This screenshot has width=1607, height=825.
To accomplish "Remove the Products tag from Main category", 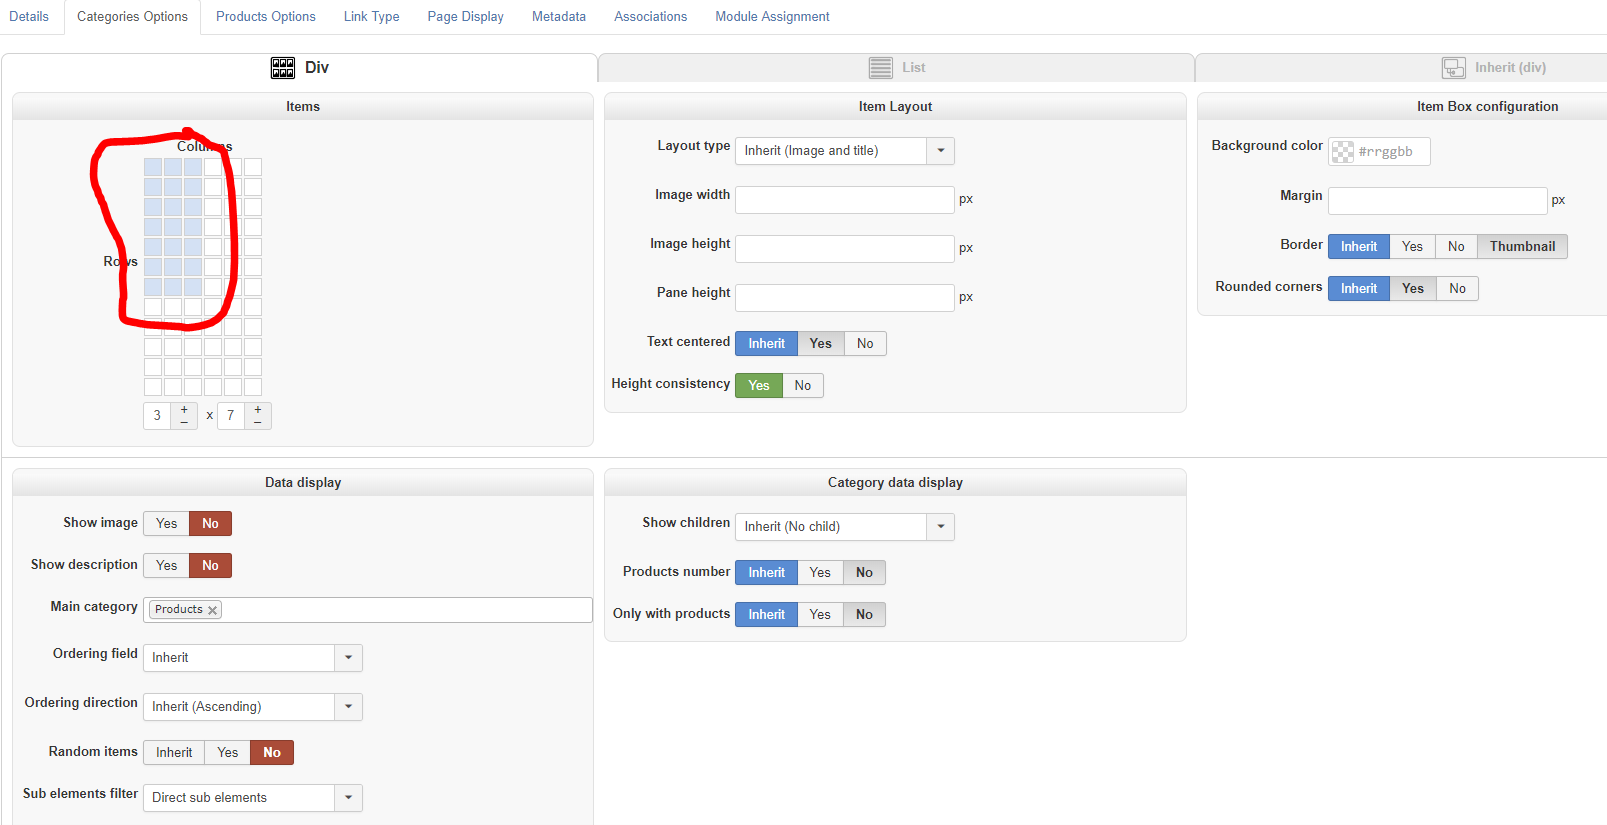I will pos(212,610).
